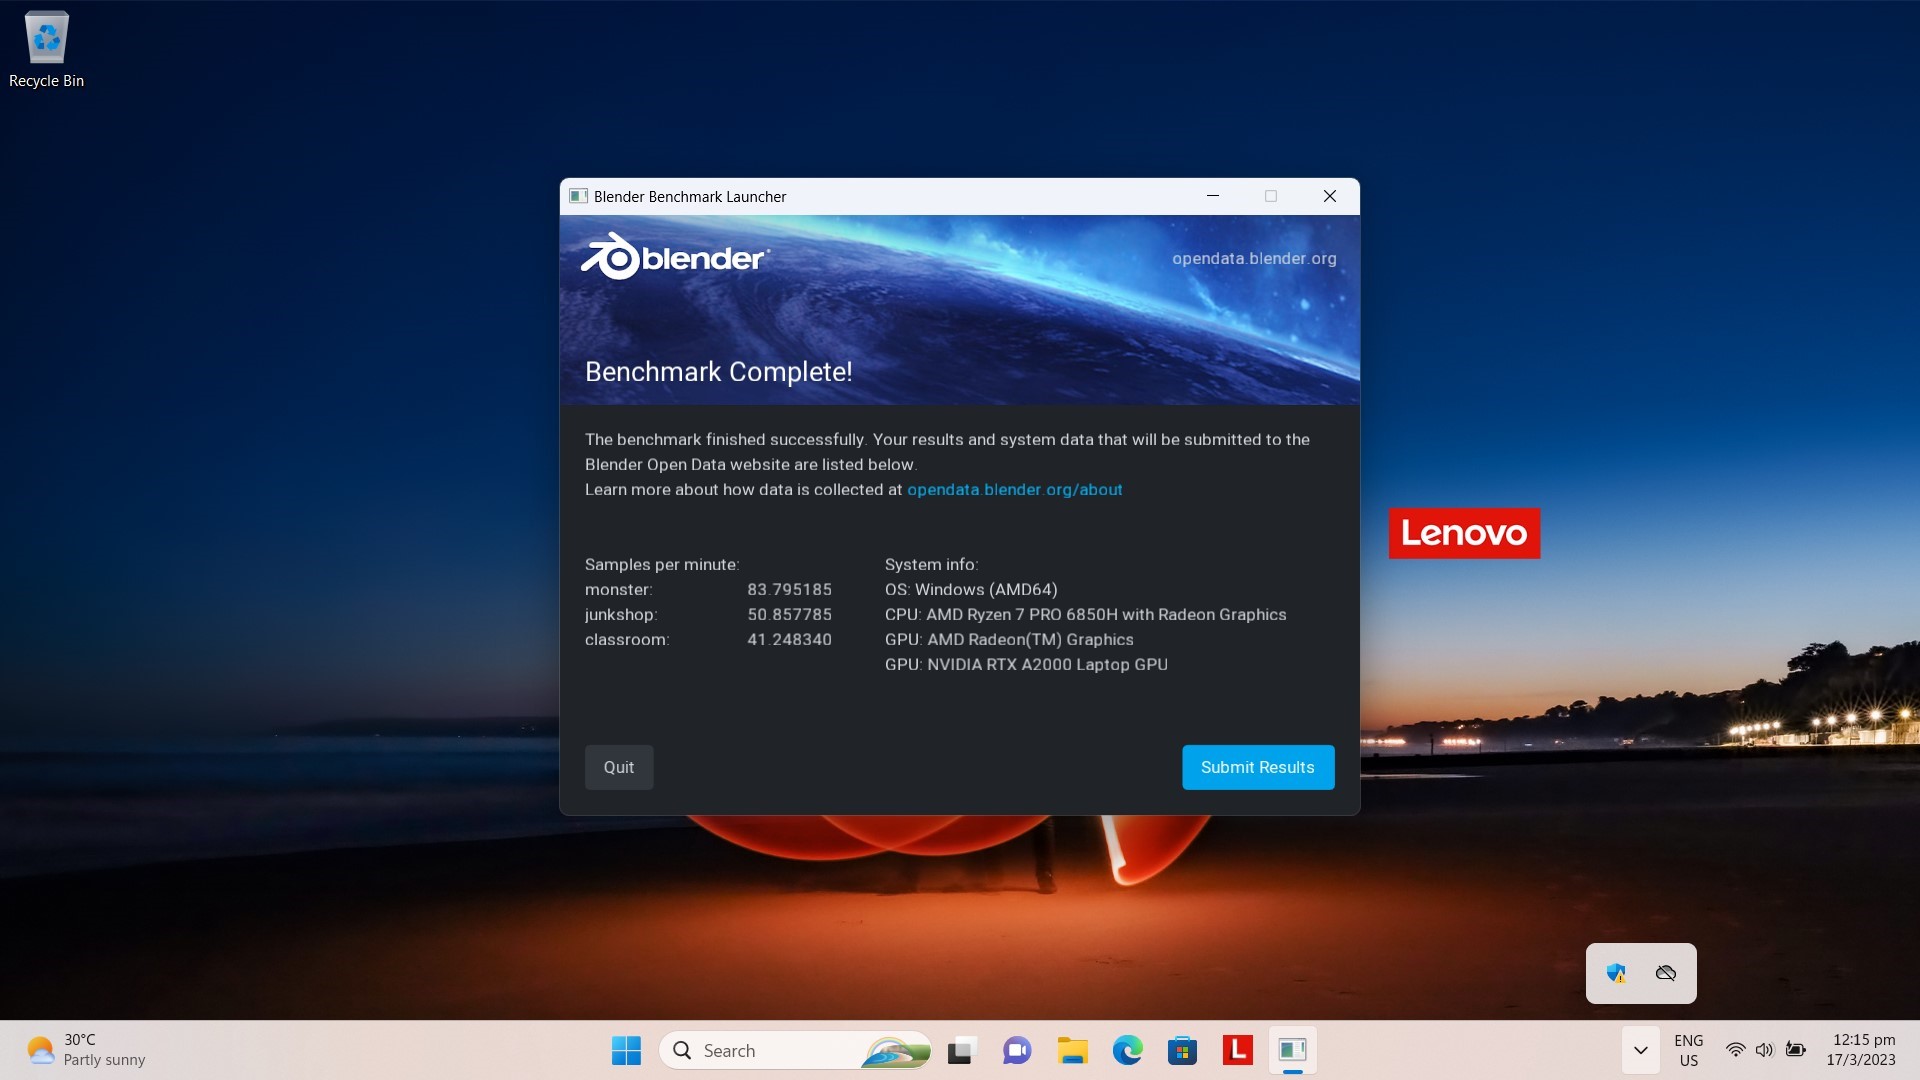Image resolution: width=1920 pixels, height=1080 pixels.
Task: Submit Results to Blender Open Data
Action: pyautogui.click(x=1257, y=767)
